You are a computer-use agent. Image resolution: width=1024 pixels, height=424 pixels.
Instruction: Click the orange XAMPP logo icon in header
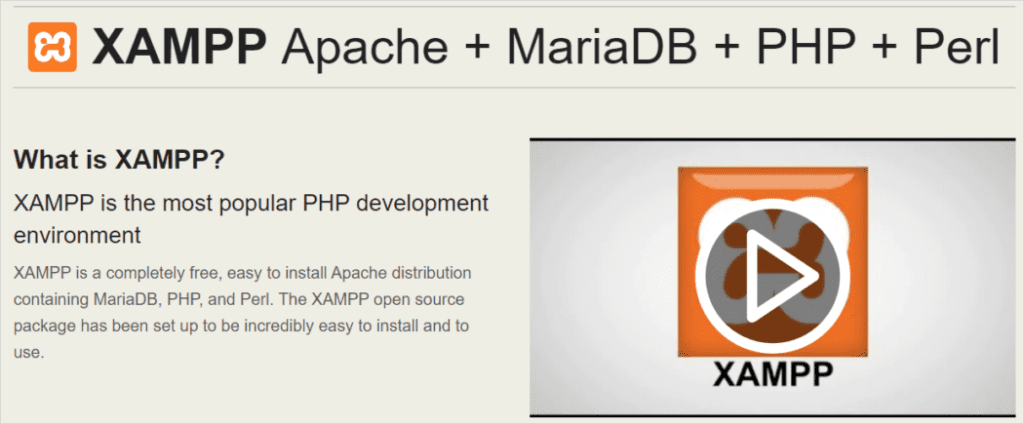click(52, 48)
